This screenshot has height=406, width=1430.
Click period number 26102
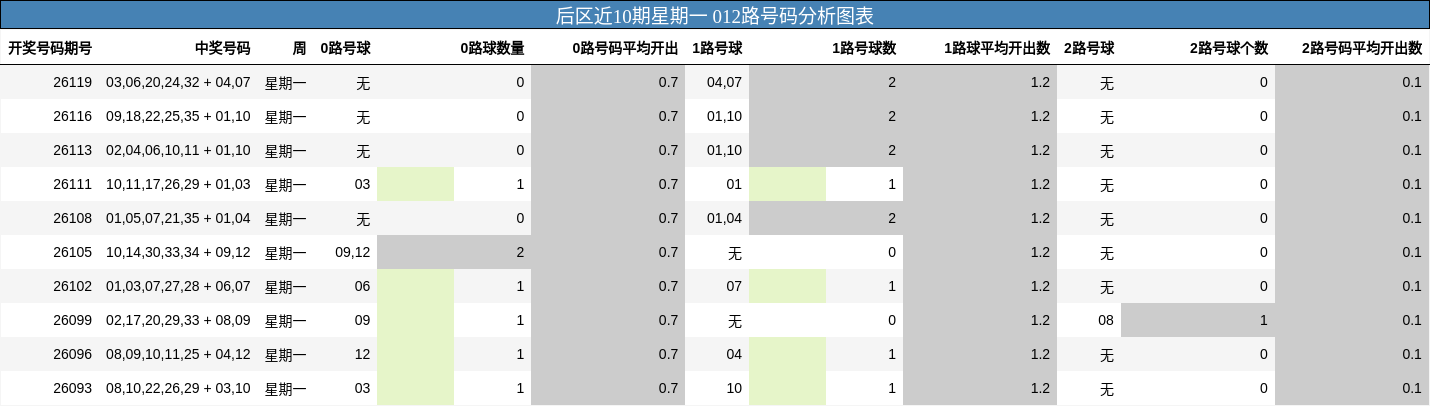73,286
